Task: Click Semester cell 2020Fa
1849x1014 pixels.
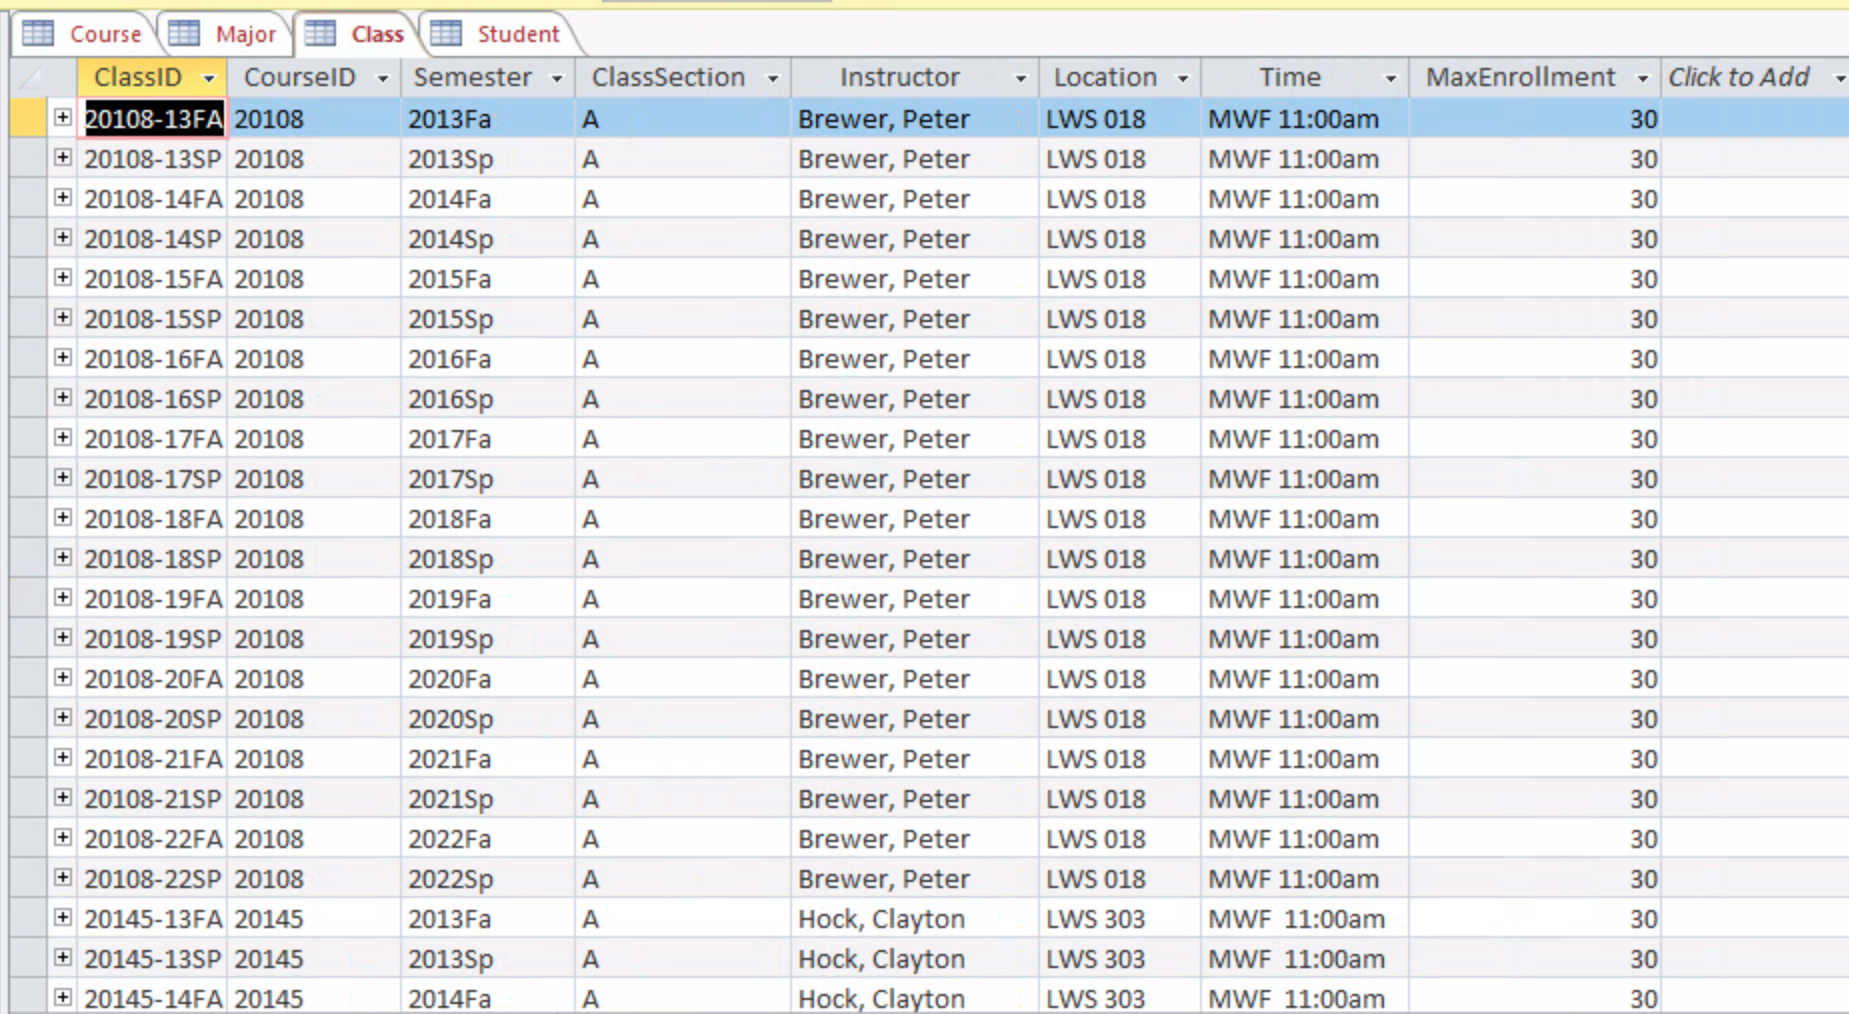Action: pos(488,679)
